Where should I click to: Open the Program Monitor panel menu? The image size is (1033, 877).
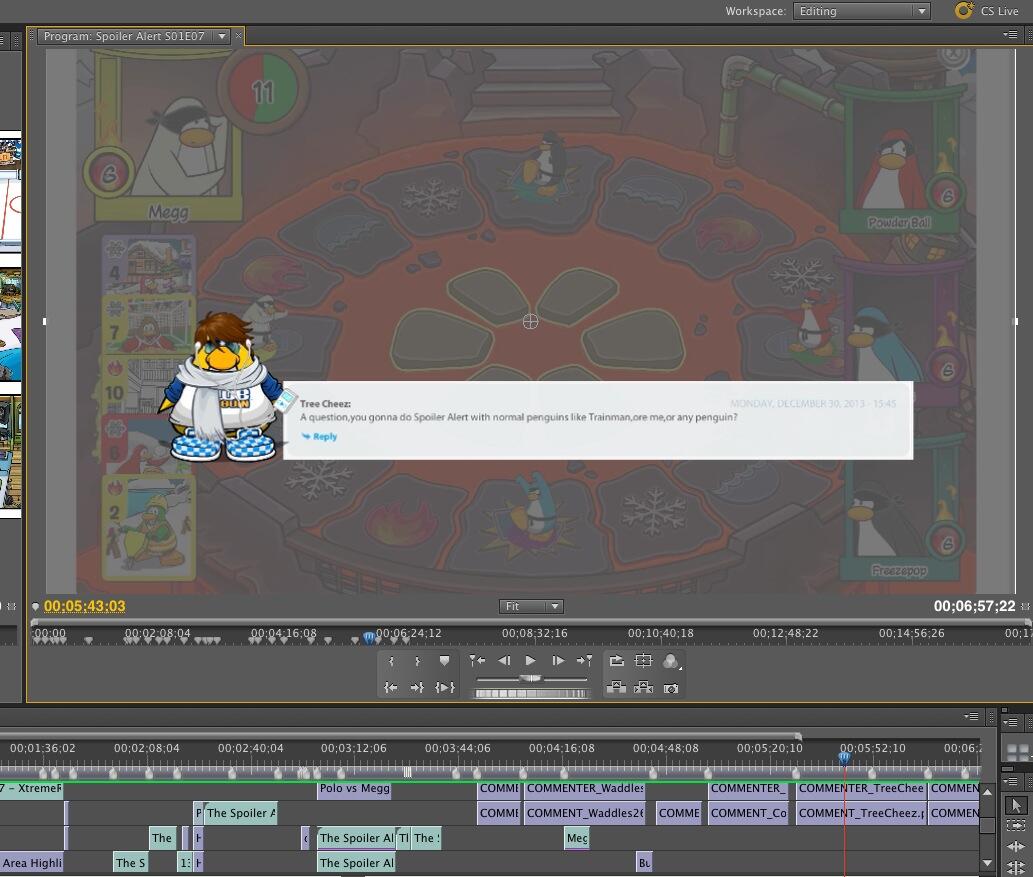pyautogui.click(x=1010, y=34)
